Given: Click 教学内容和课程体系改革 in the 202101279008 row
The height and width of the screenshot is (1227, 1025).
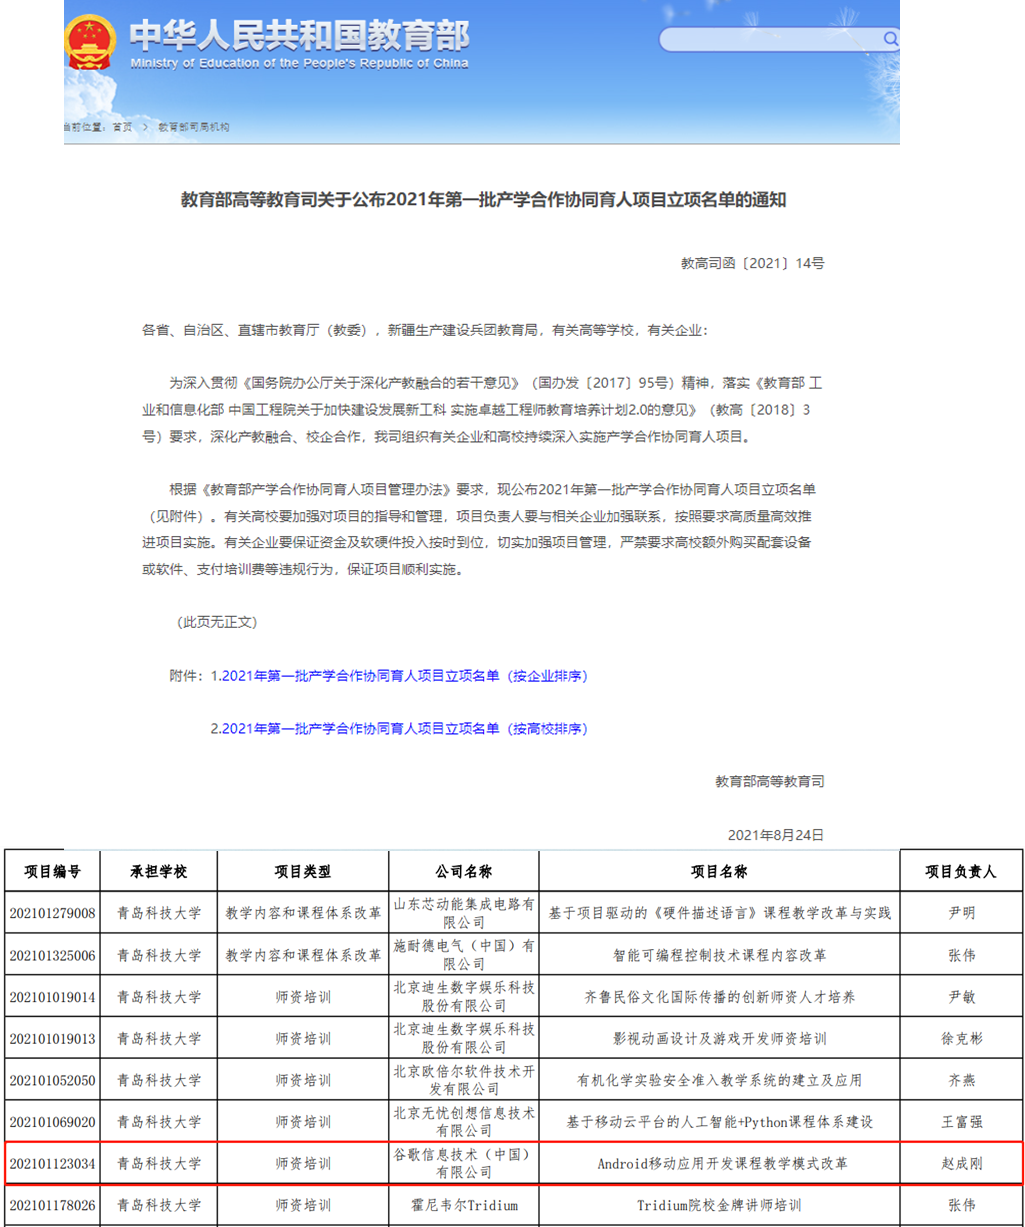Looking at the screenshot, I should point(303,913).
